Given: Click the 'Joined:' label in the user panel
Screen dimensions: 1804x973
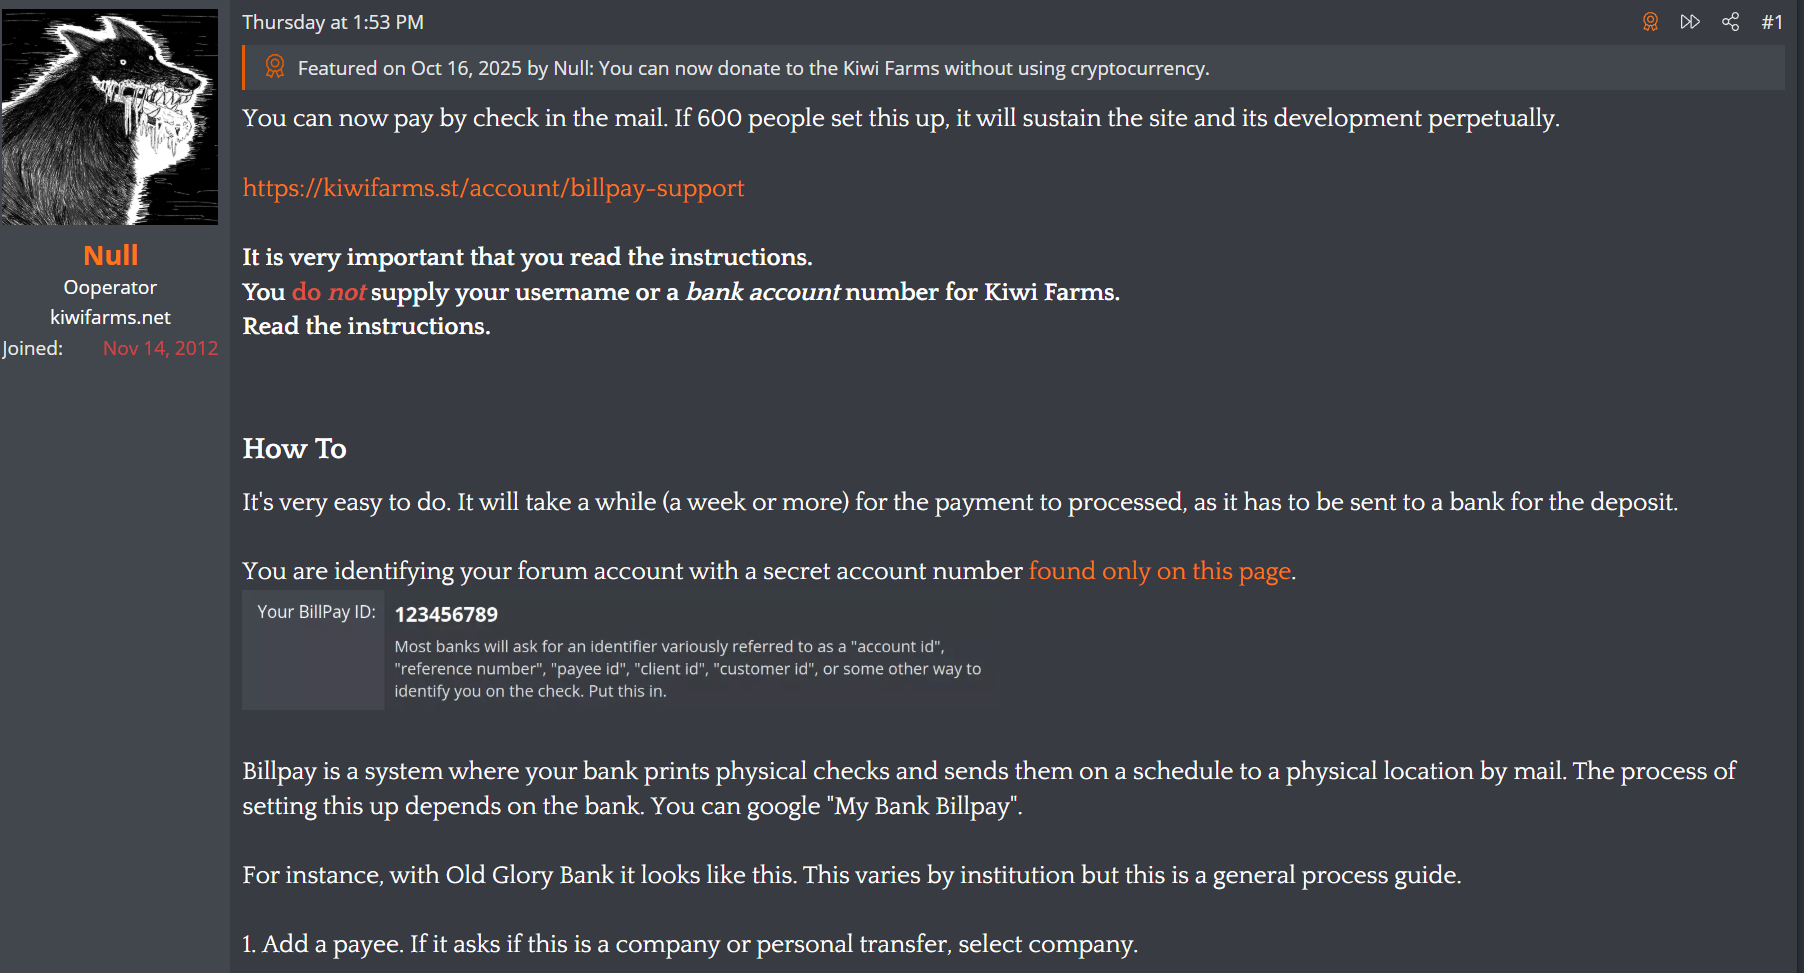Looking at the screenshot, I should point(32,348).
